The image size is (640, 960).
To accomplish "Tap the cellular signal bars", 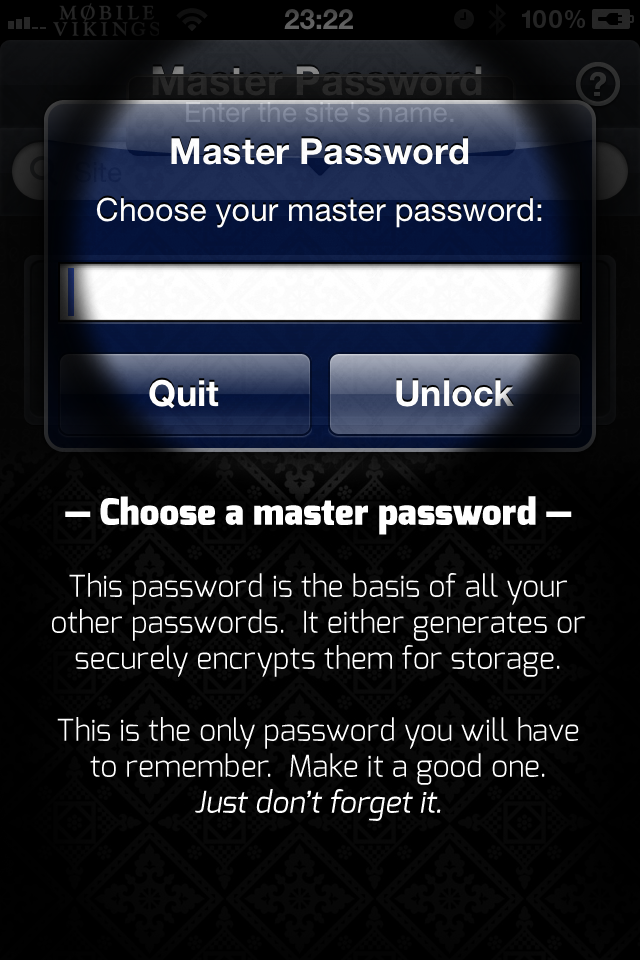I will (26, 23).
